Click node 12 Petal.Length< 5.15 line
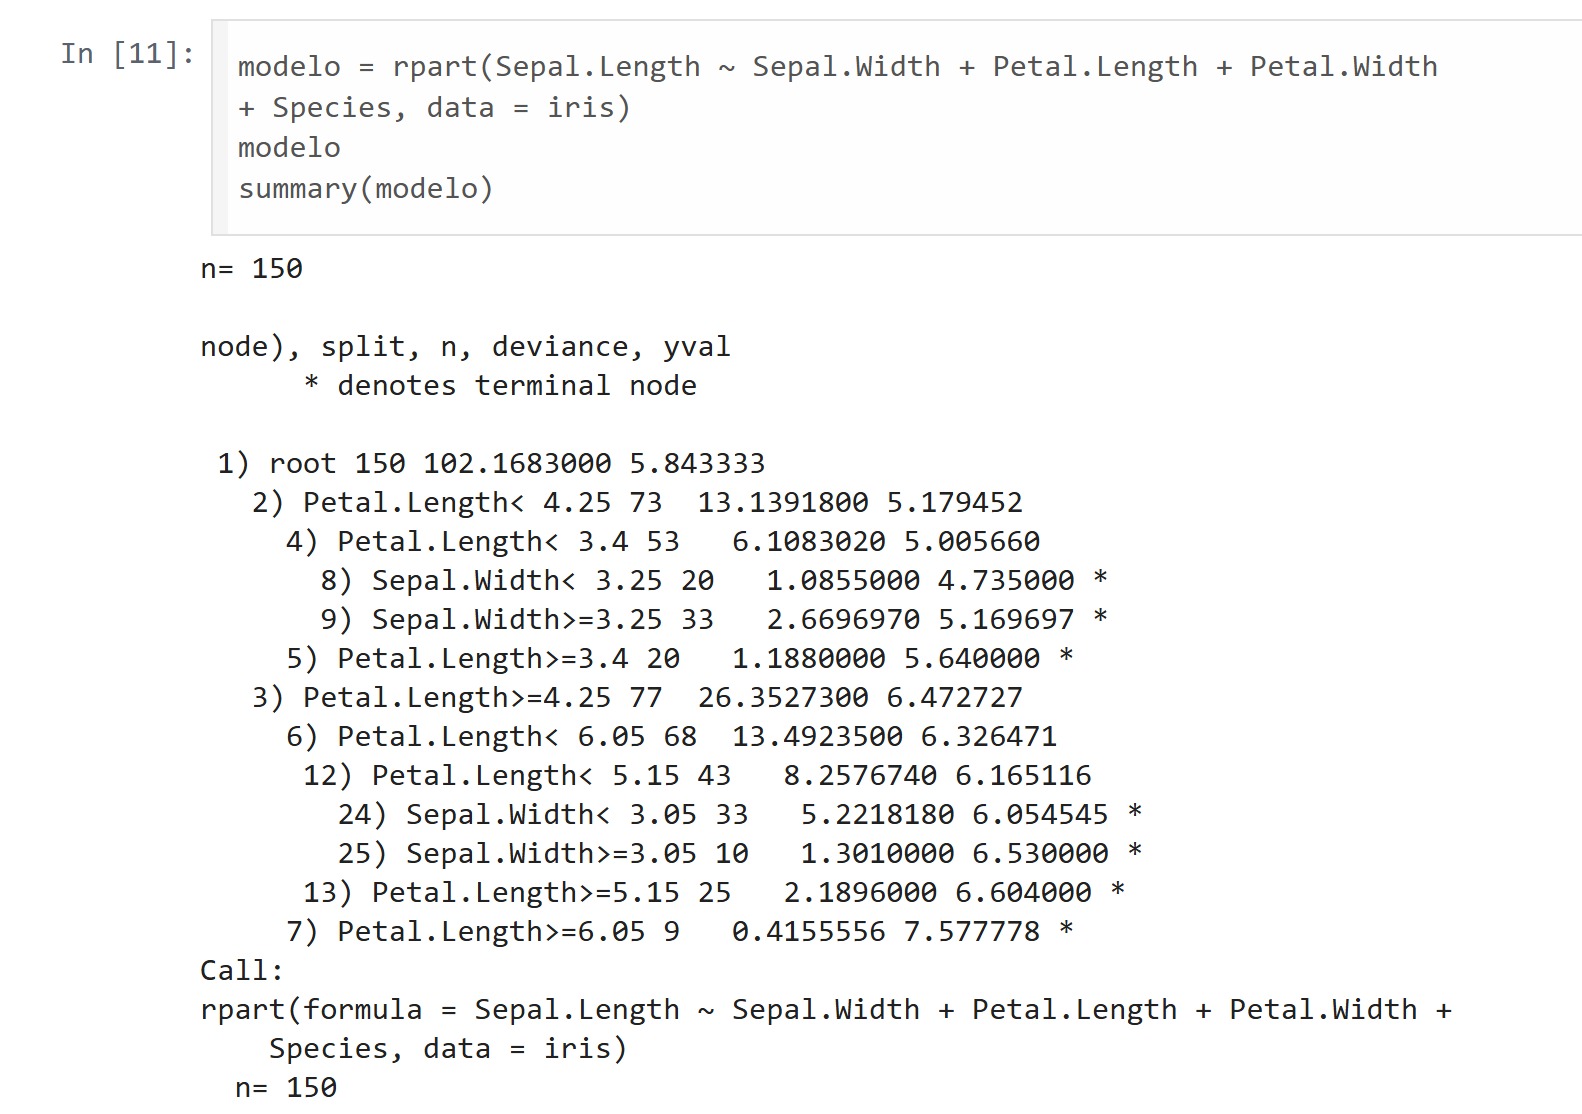 pos(696,776)
